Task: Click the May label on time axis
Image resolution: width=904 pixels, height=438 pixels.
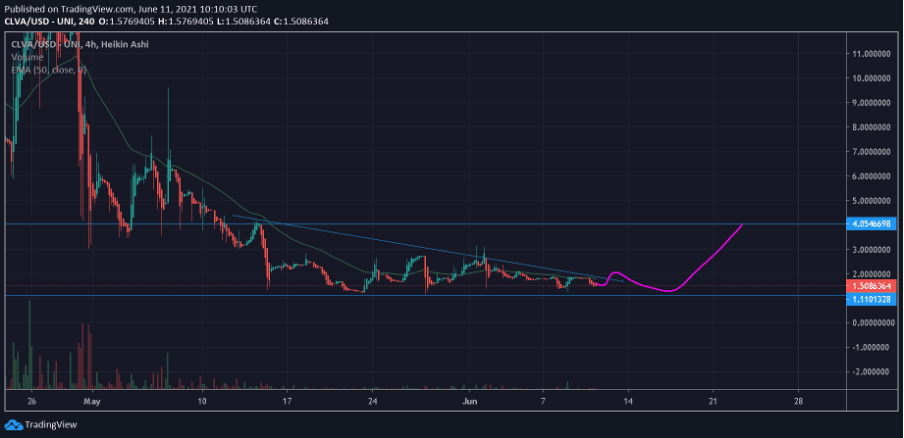Action: pos(92,401)
